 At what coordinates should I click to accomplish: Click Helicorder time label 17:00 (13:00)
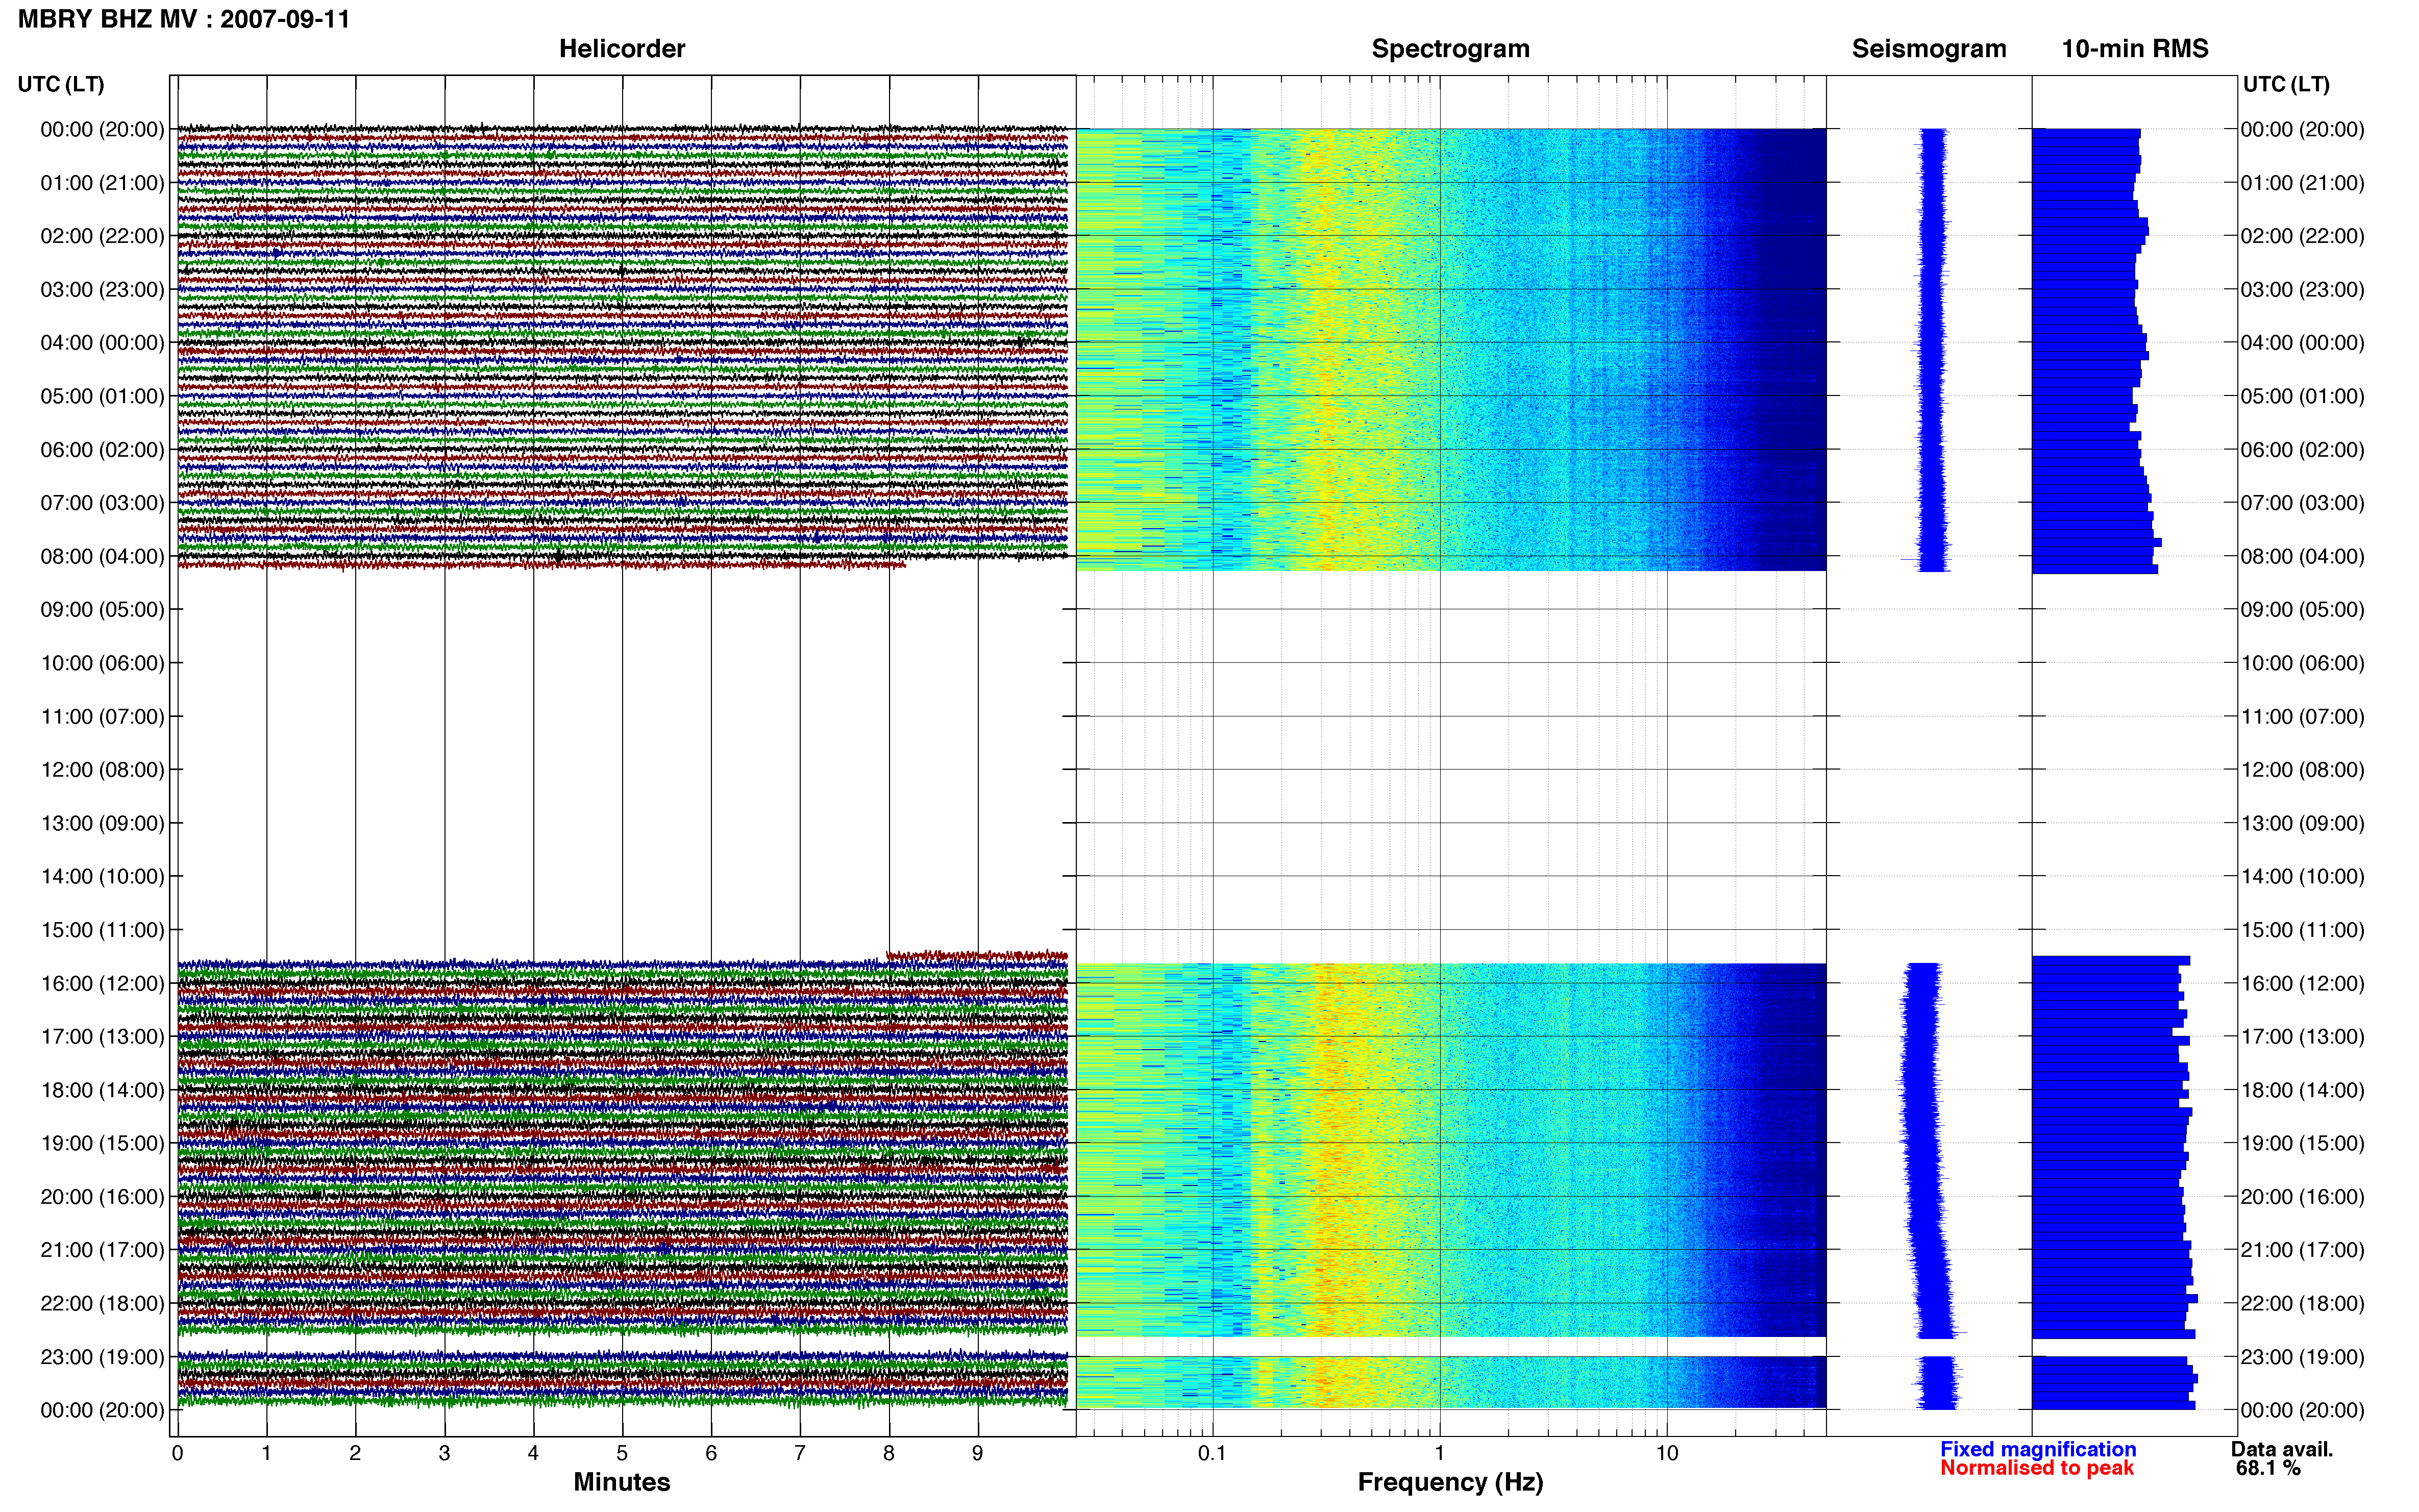pyautogui.click(x=102, y=1037)
